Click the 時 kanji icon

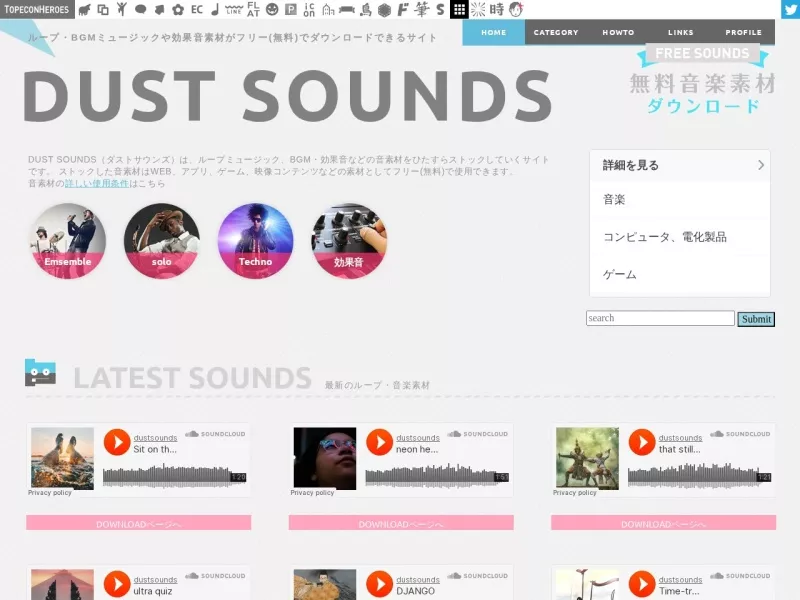(496, 9)
